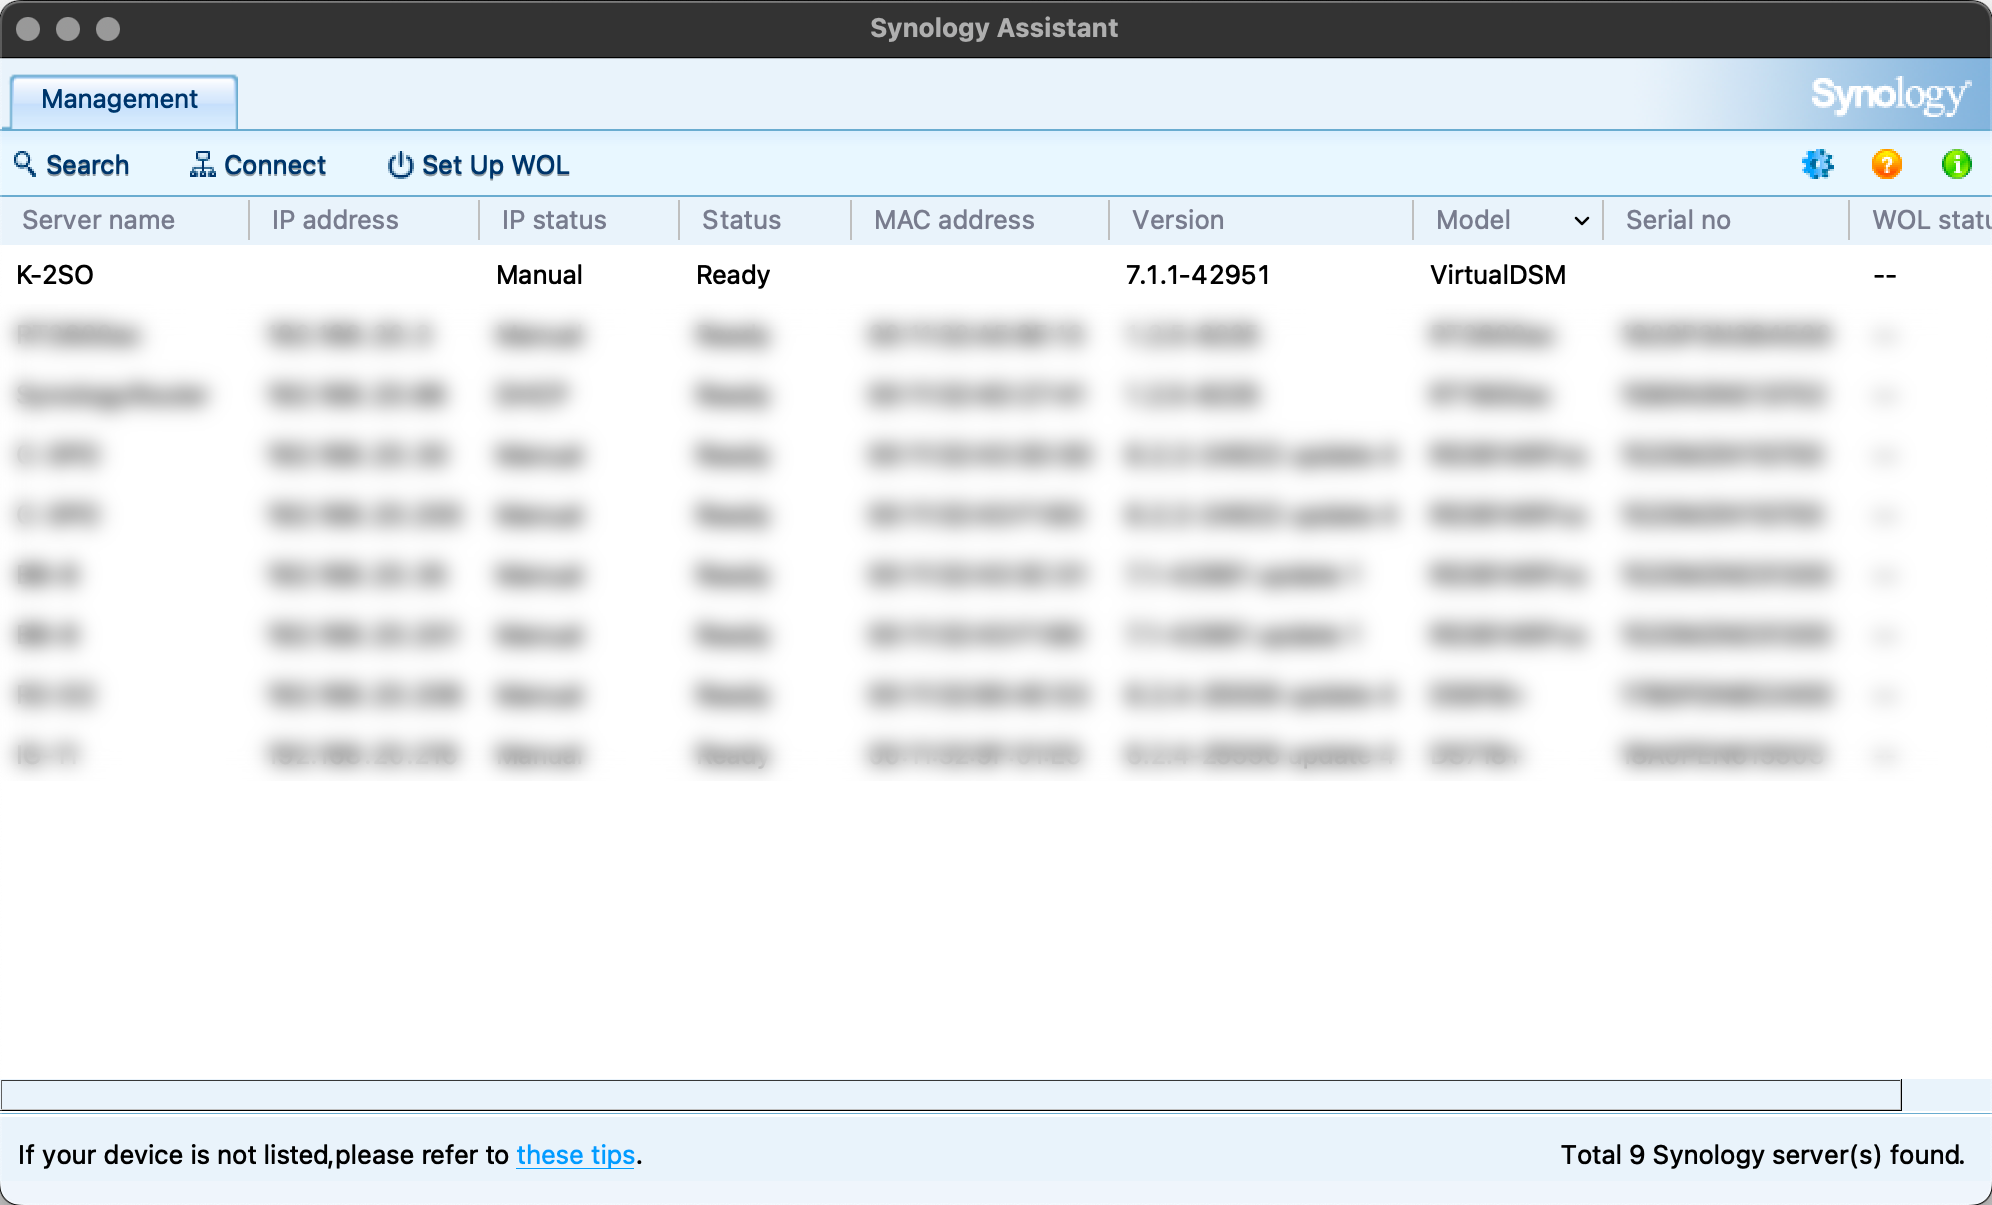
Task: Open the these tips link
Action: pos(575,1154)
